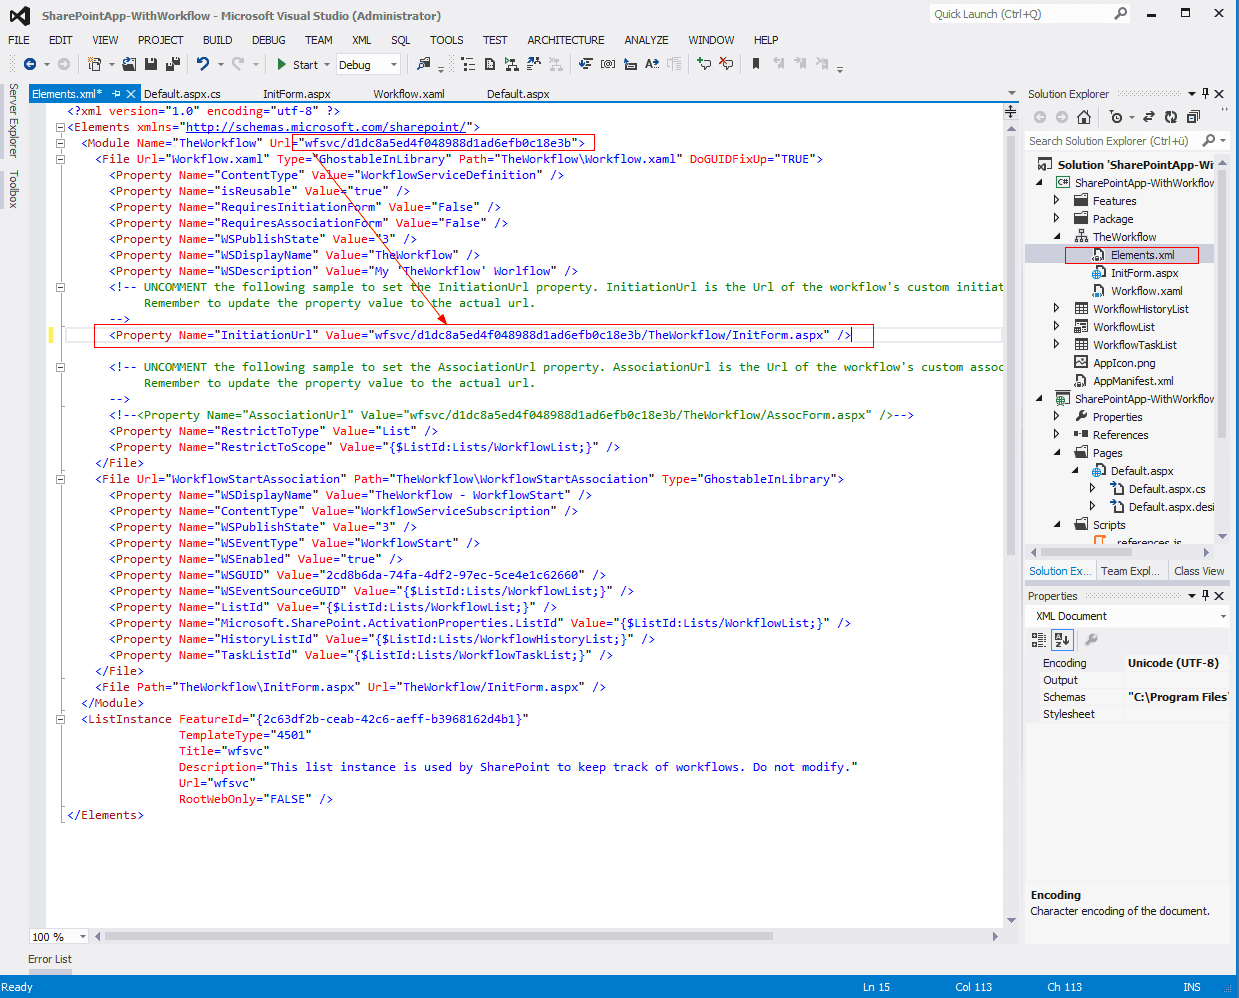
Task: Click the Undo toolbar icon
Action: pyautogui.click(x=203, y=64)
